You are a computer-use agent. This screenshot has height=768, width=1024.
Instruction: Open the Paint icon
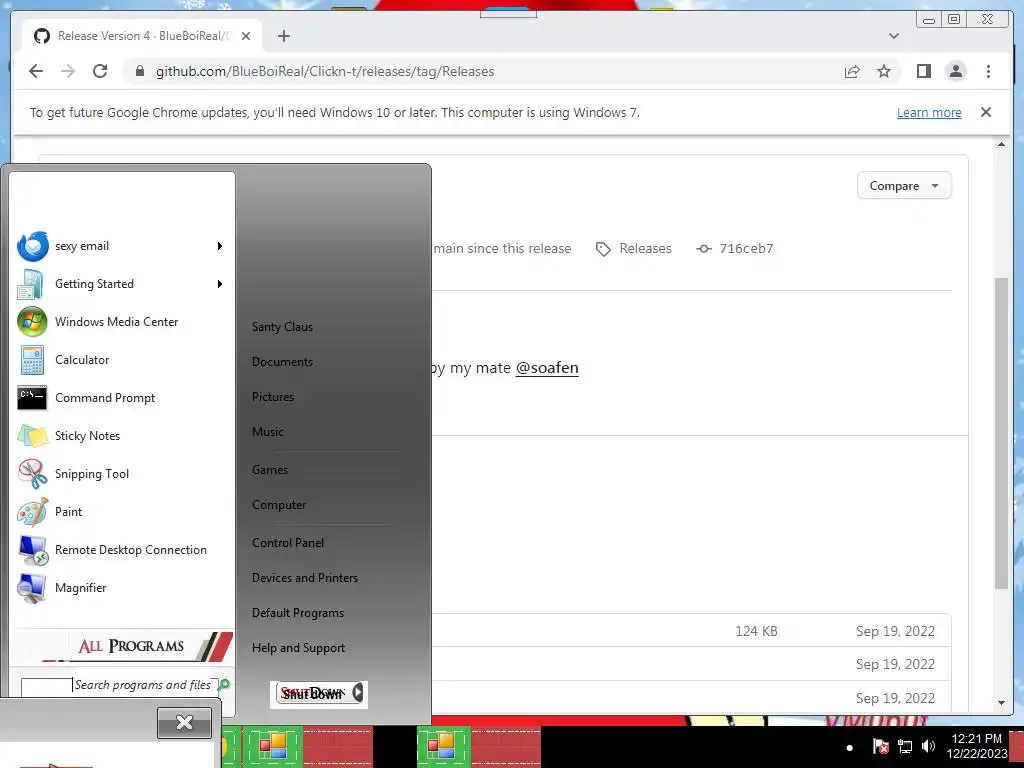[x=32, y=511]
